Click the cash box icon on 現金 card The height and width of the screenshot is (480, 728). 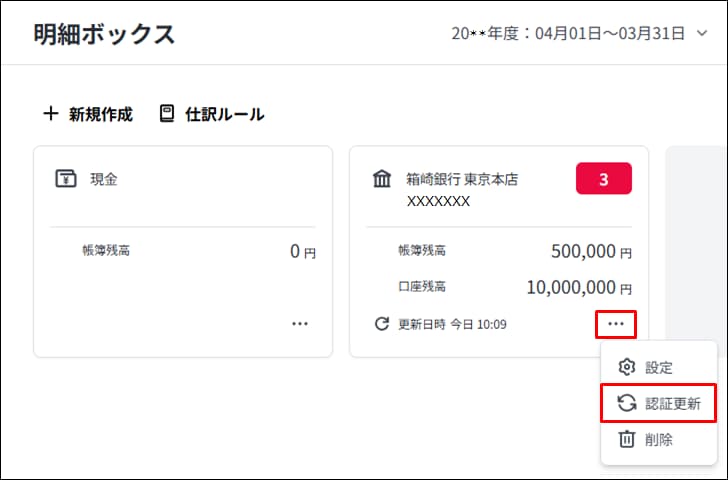click(66, 179)
